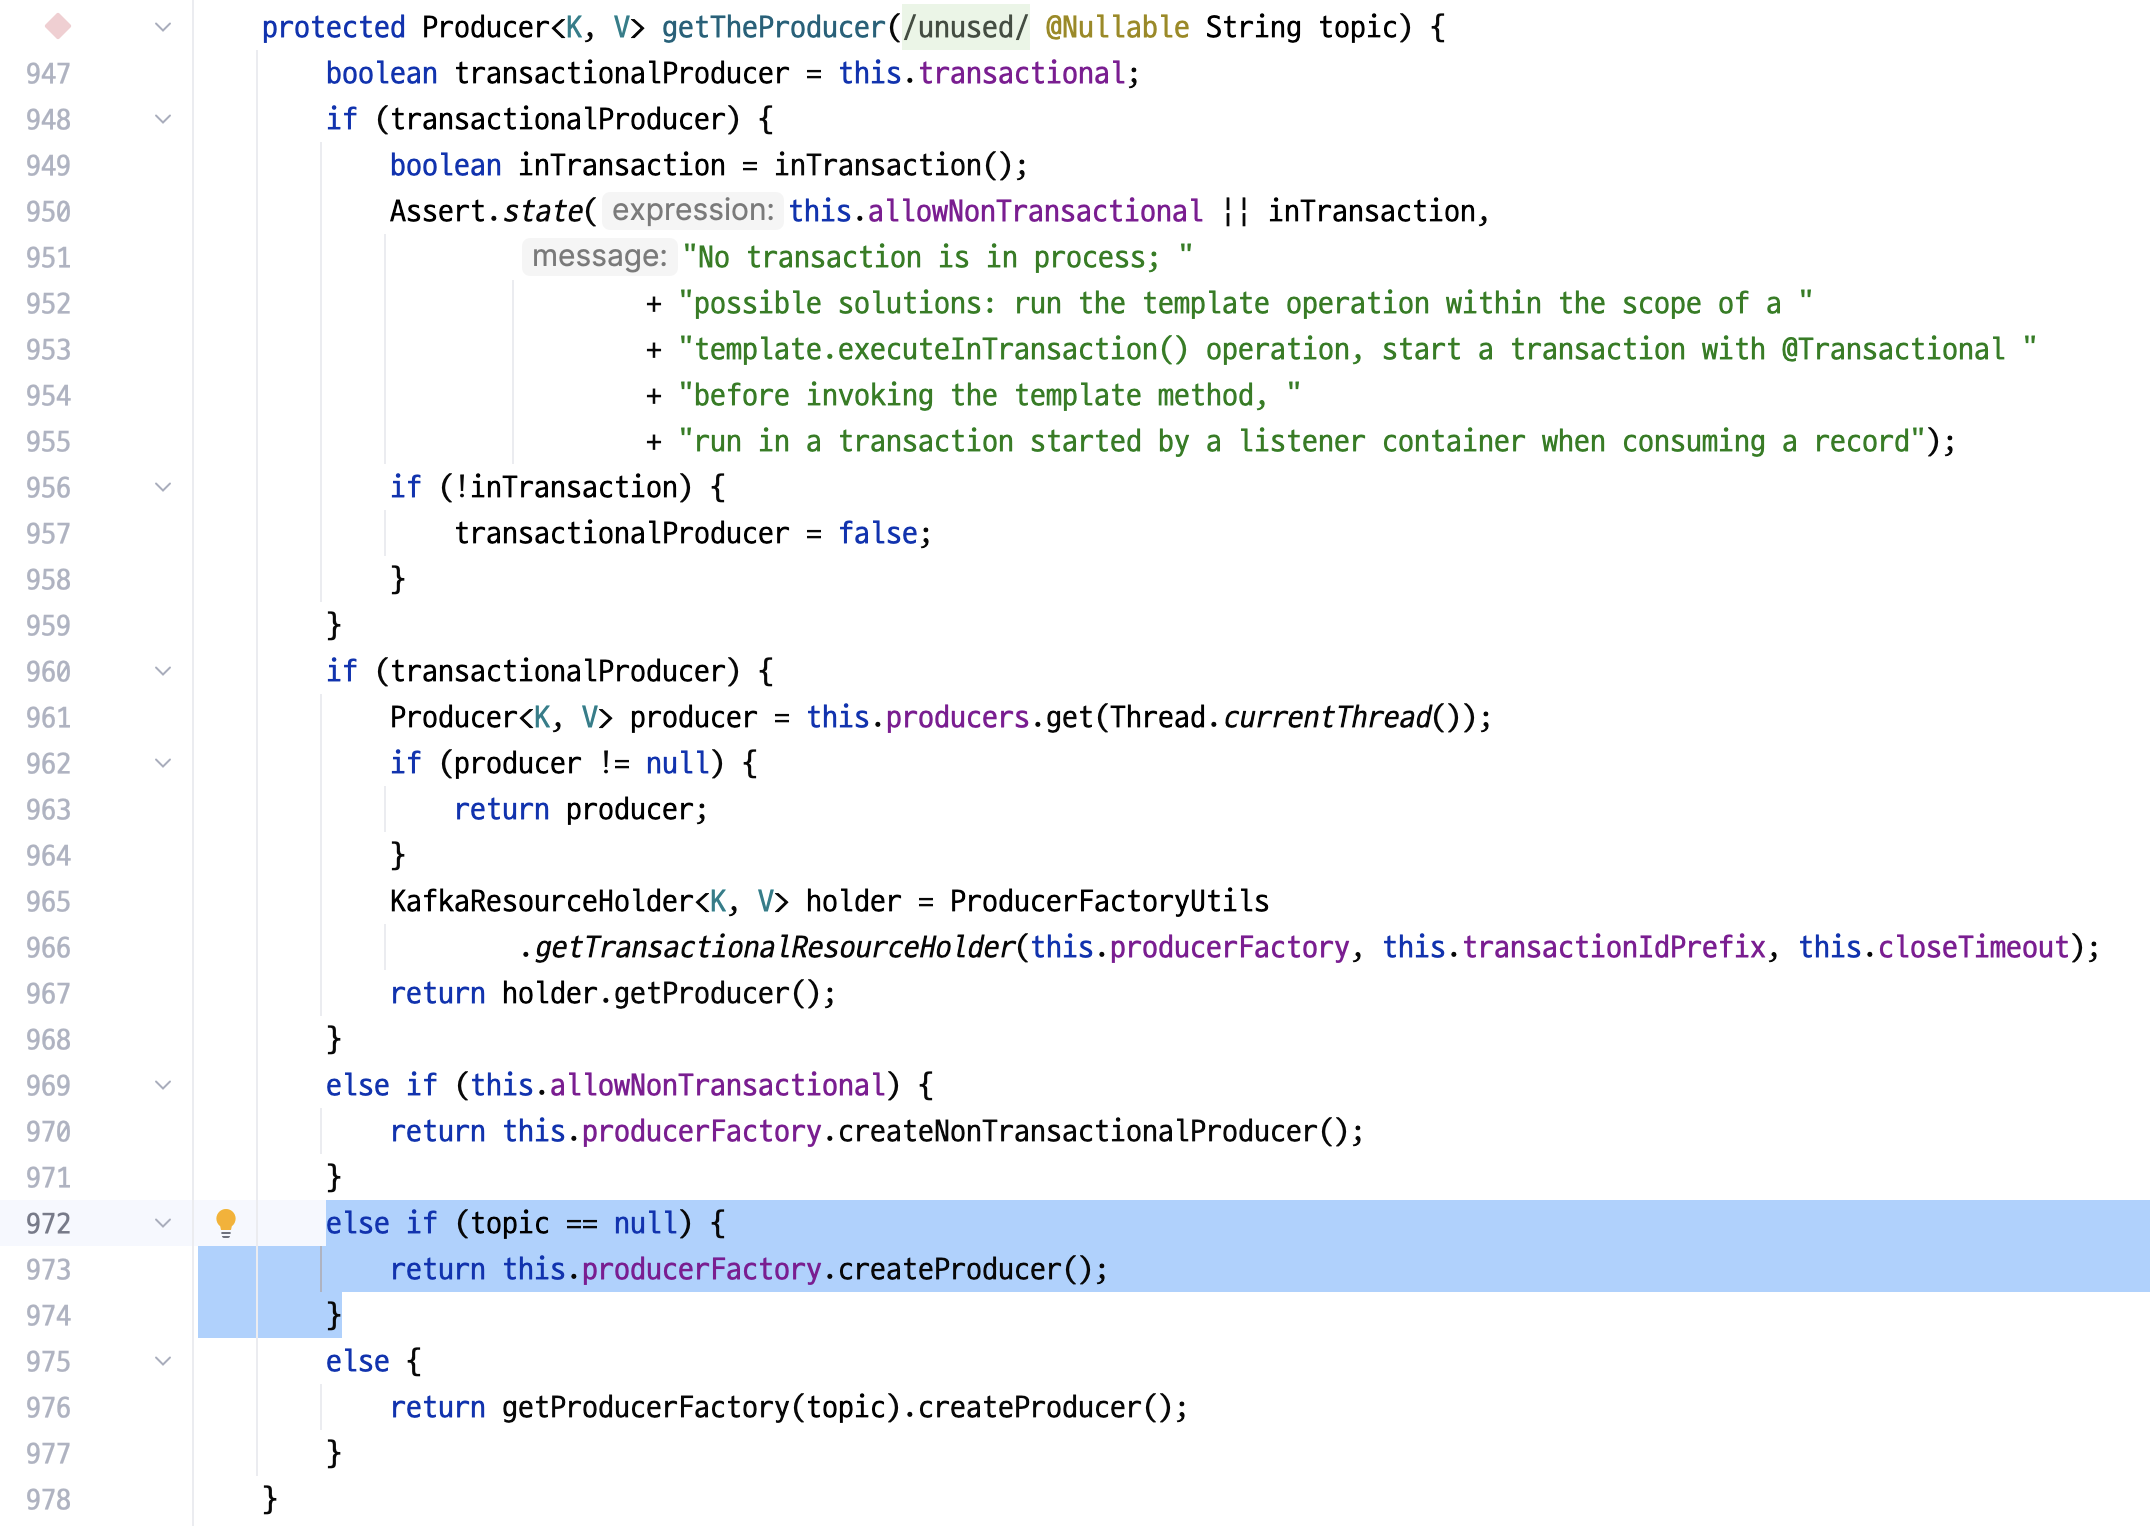Click the pink diamond gutter marker
Viewport: 2150px width, 1526px height.
coord(58,27)
